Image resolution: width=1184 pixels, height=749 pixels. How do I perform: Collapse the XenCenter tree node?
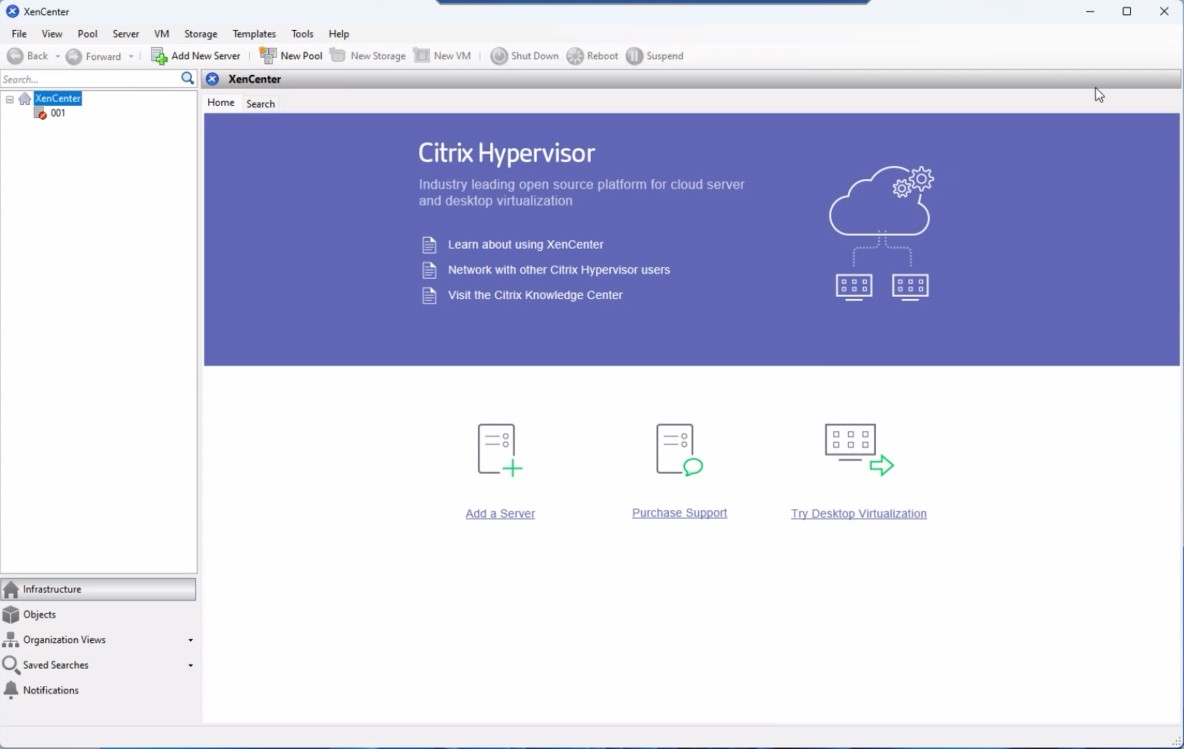click(9, 98)
